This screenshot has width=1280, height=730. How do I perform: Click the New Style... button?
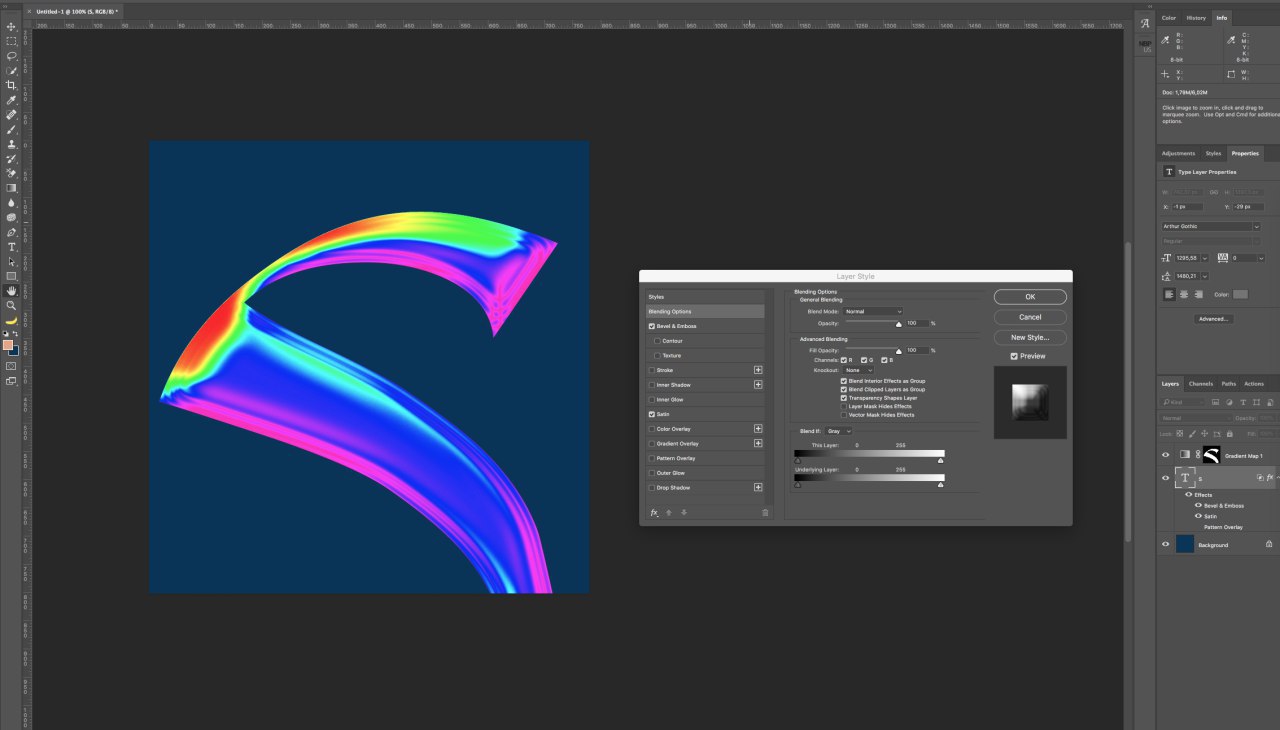[1030, 338]
